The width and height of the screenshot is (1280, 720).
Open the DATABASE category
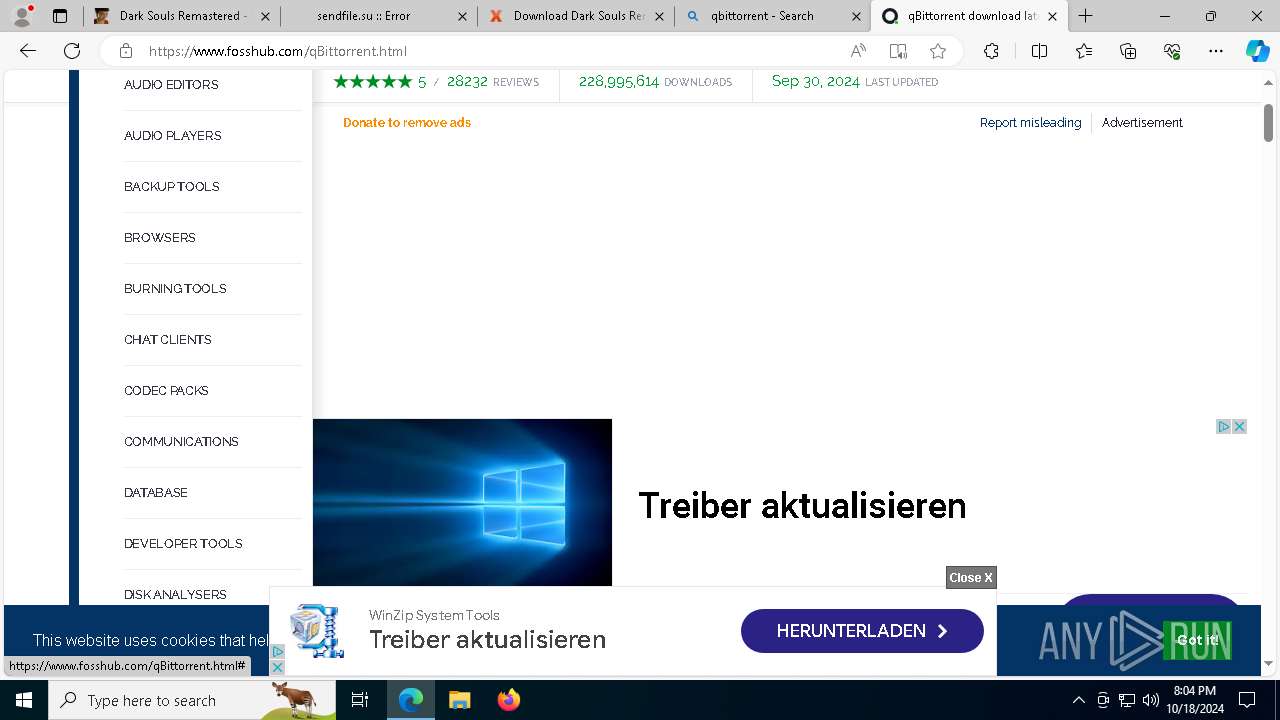156,493
